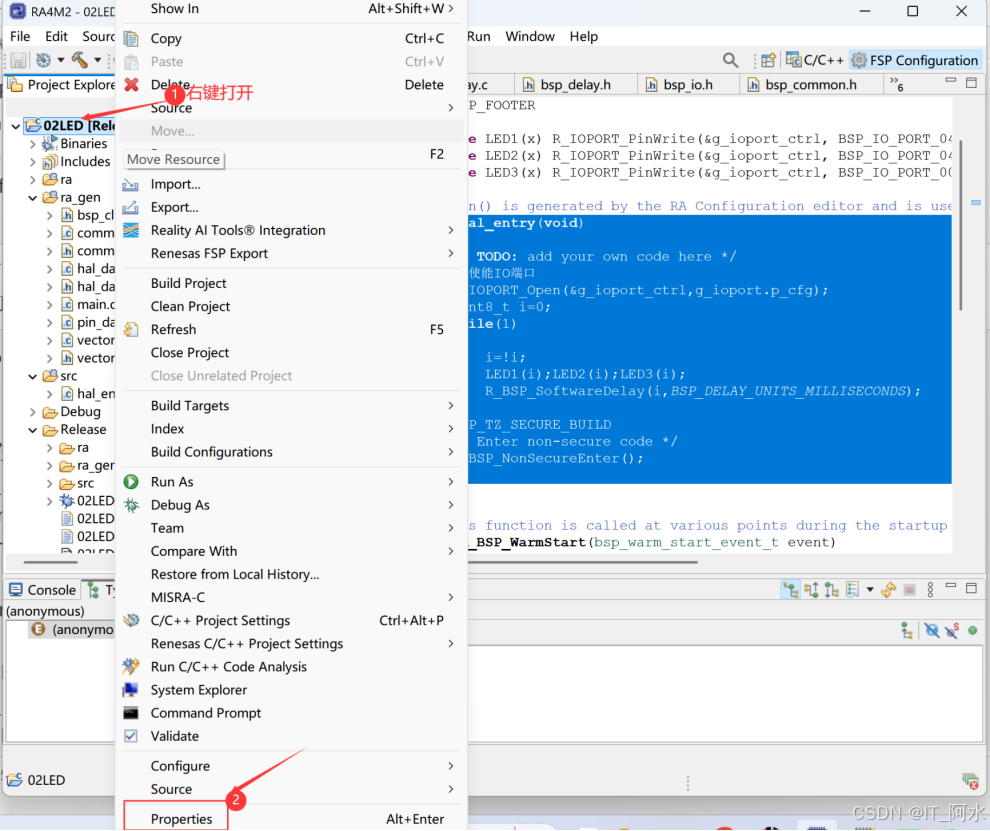Maximize the Console panel

pyautogui.click(x=972, y=588)
